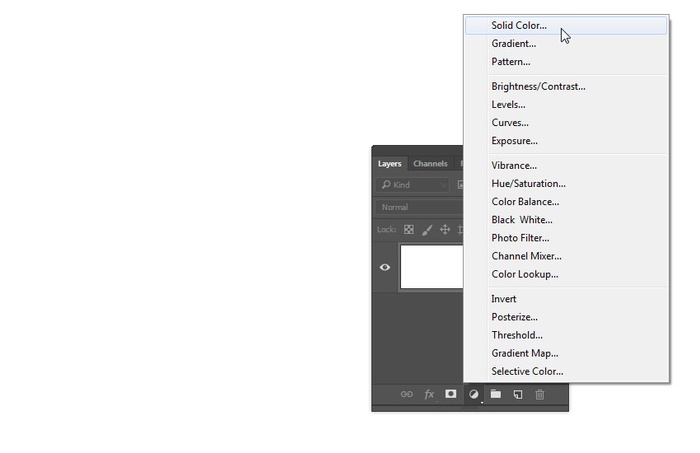Click the delete layer trash icon

540,395
